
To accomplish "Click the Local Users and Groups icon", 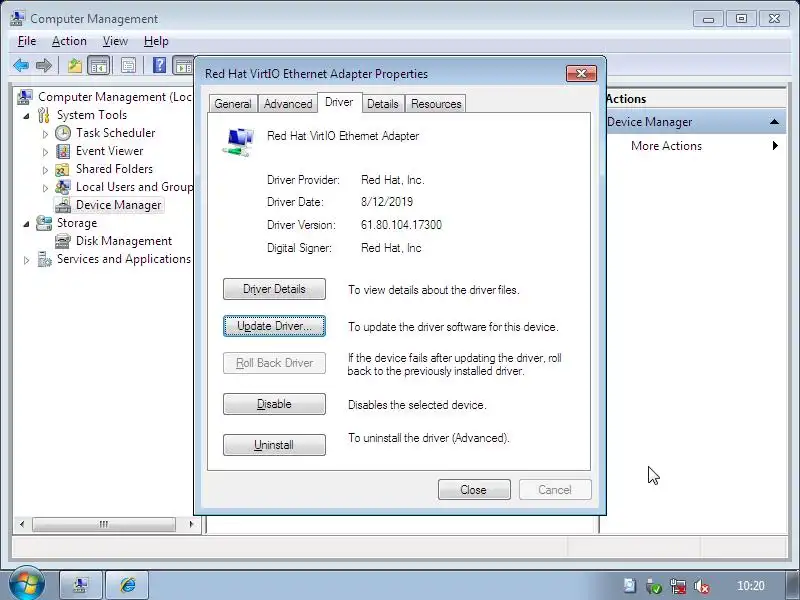I will pos(63,187).
